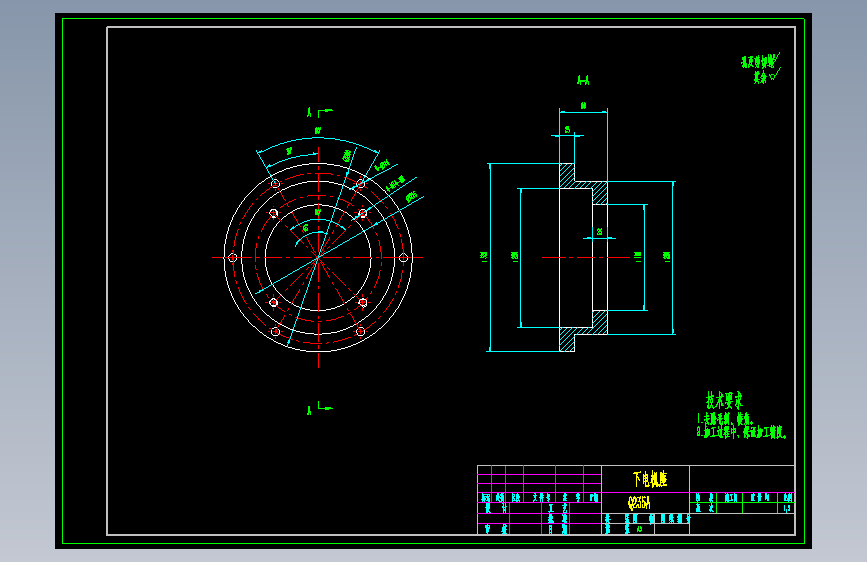Select the red centerline in section view

[586, 258]
